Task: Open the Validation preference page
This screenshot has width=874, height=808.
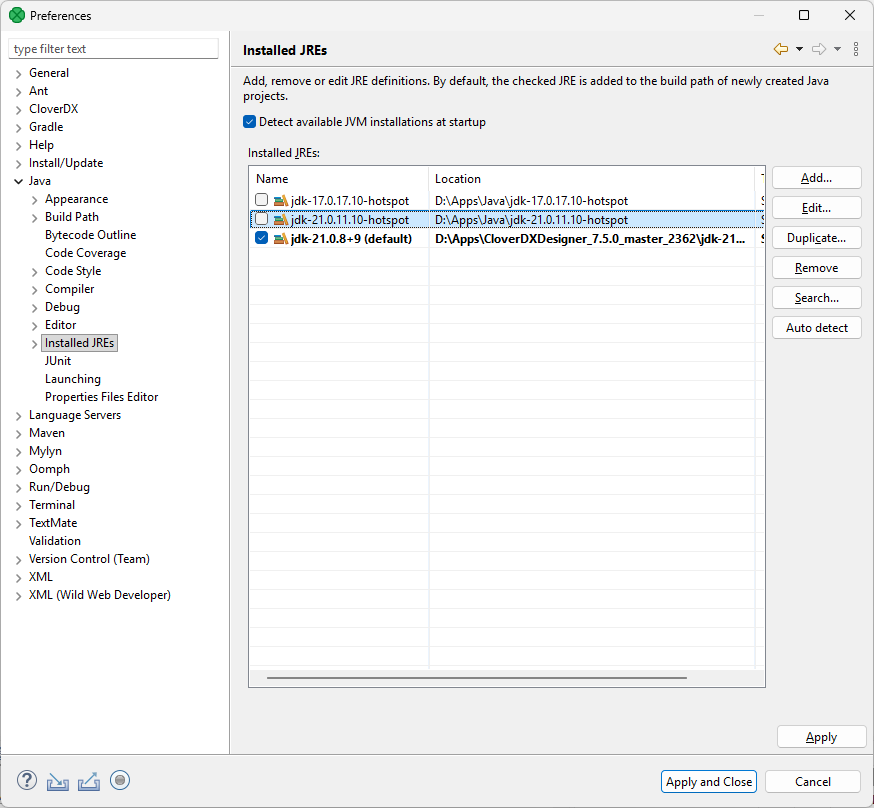Action: [55, 541]
